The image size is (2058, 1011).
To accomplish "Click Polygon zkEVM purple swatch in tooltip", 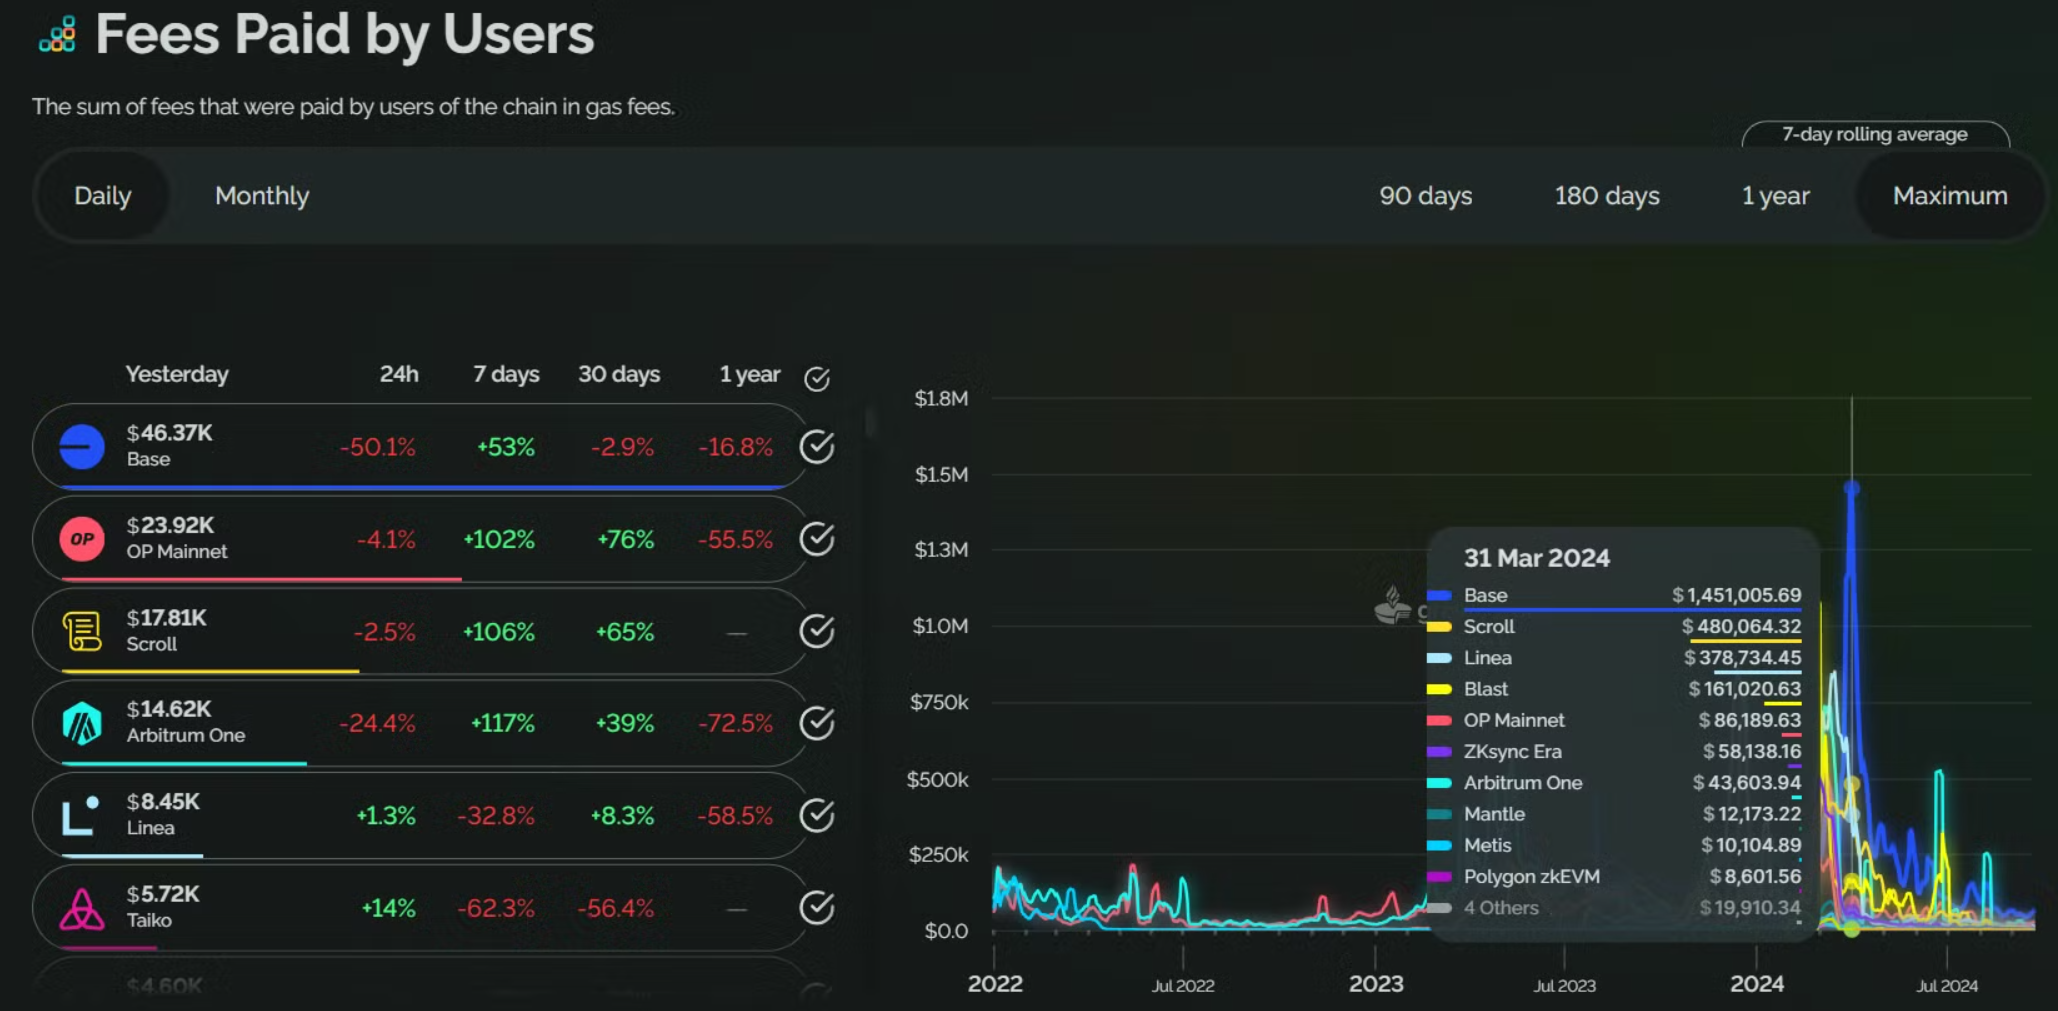I will click(x=1439, y=877).
